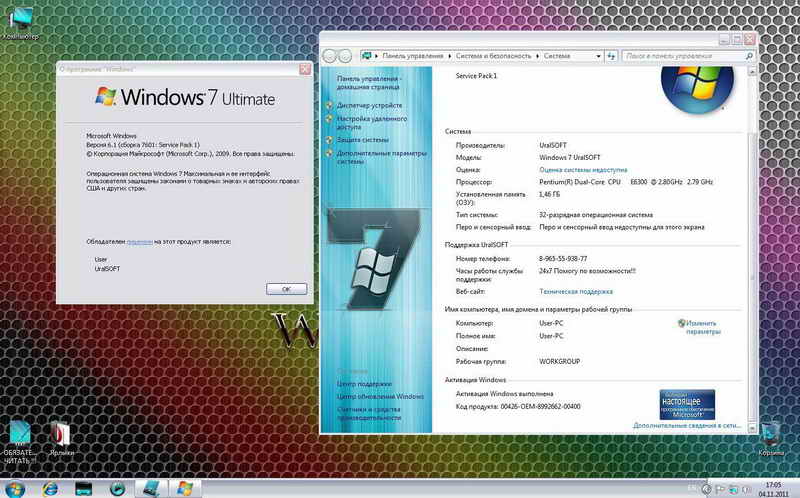
Task: Click 'Оценка системы недоступна' link
Action: tap(583, 170)
